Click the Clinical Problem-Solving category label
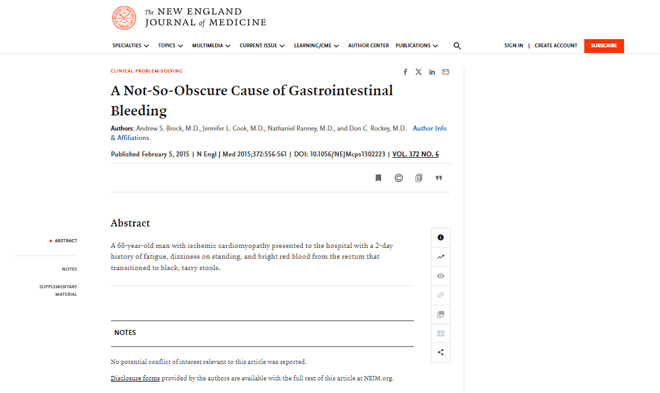Viewport: 660px width, 393px height. tap(146, 71)
